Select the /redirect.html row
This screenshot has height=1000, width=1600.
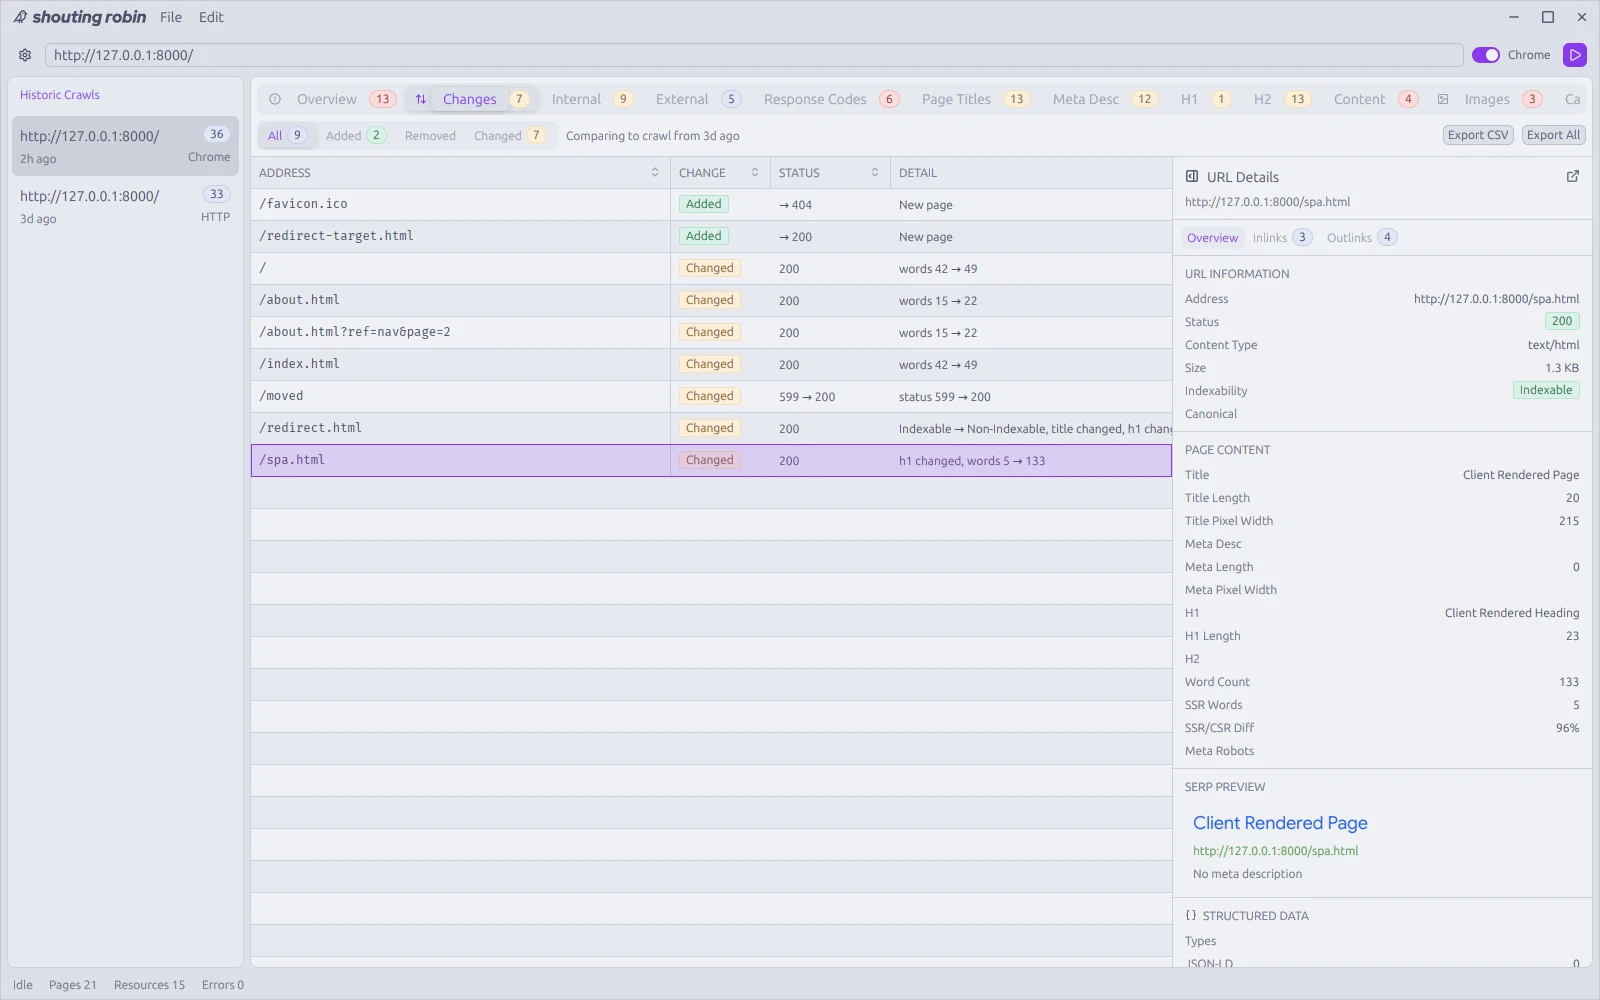(711, 428)
